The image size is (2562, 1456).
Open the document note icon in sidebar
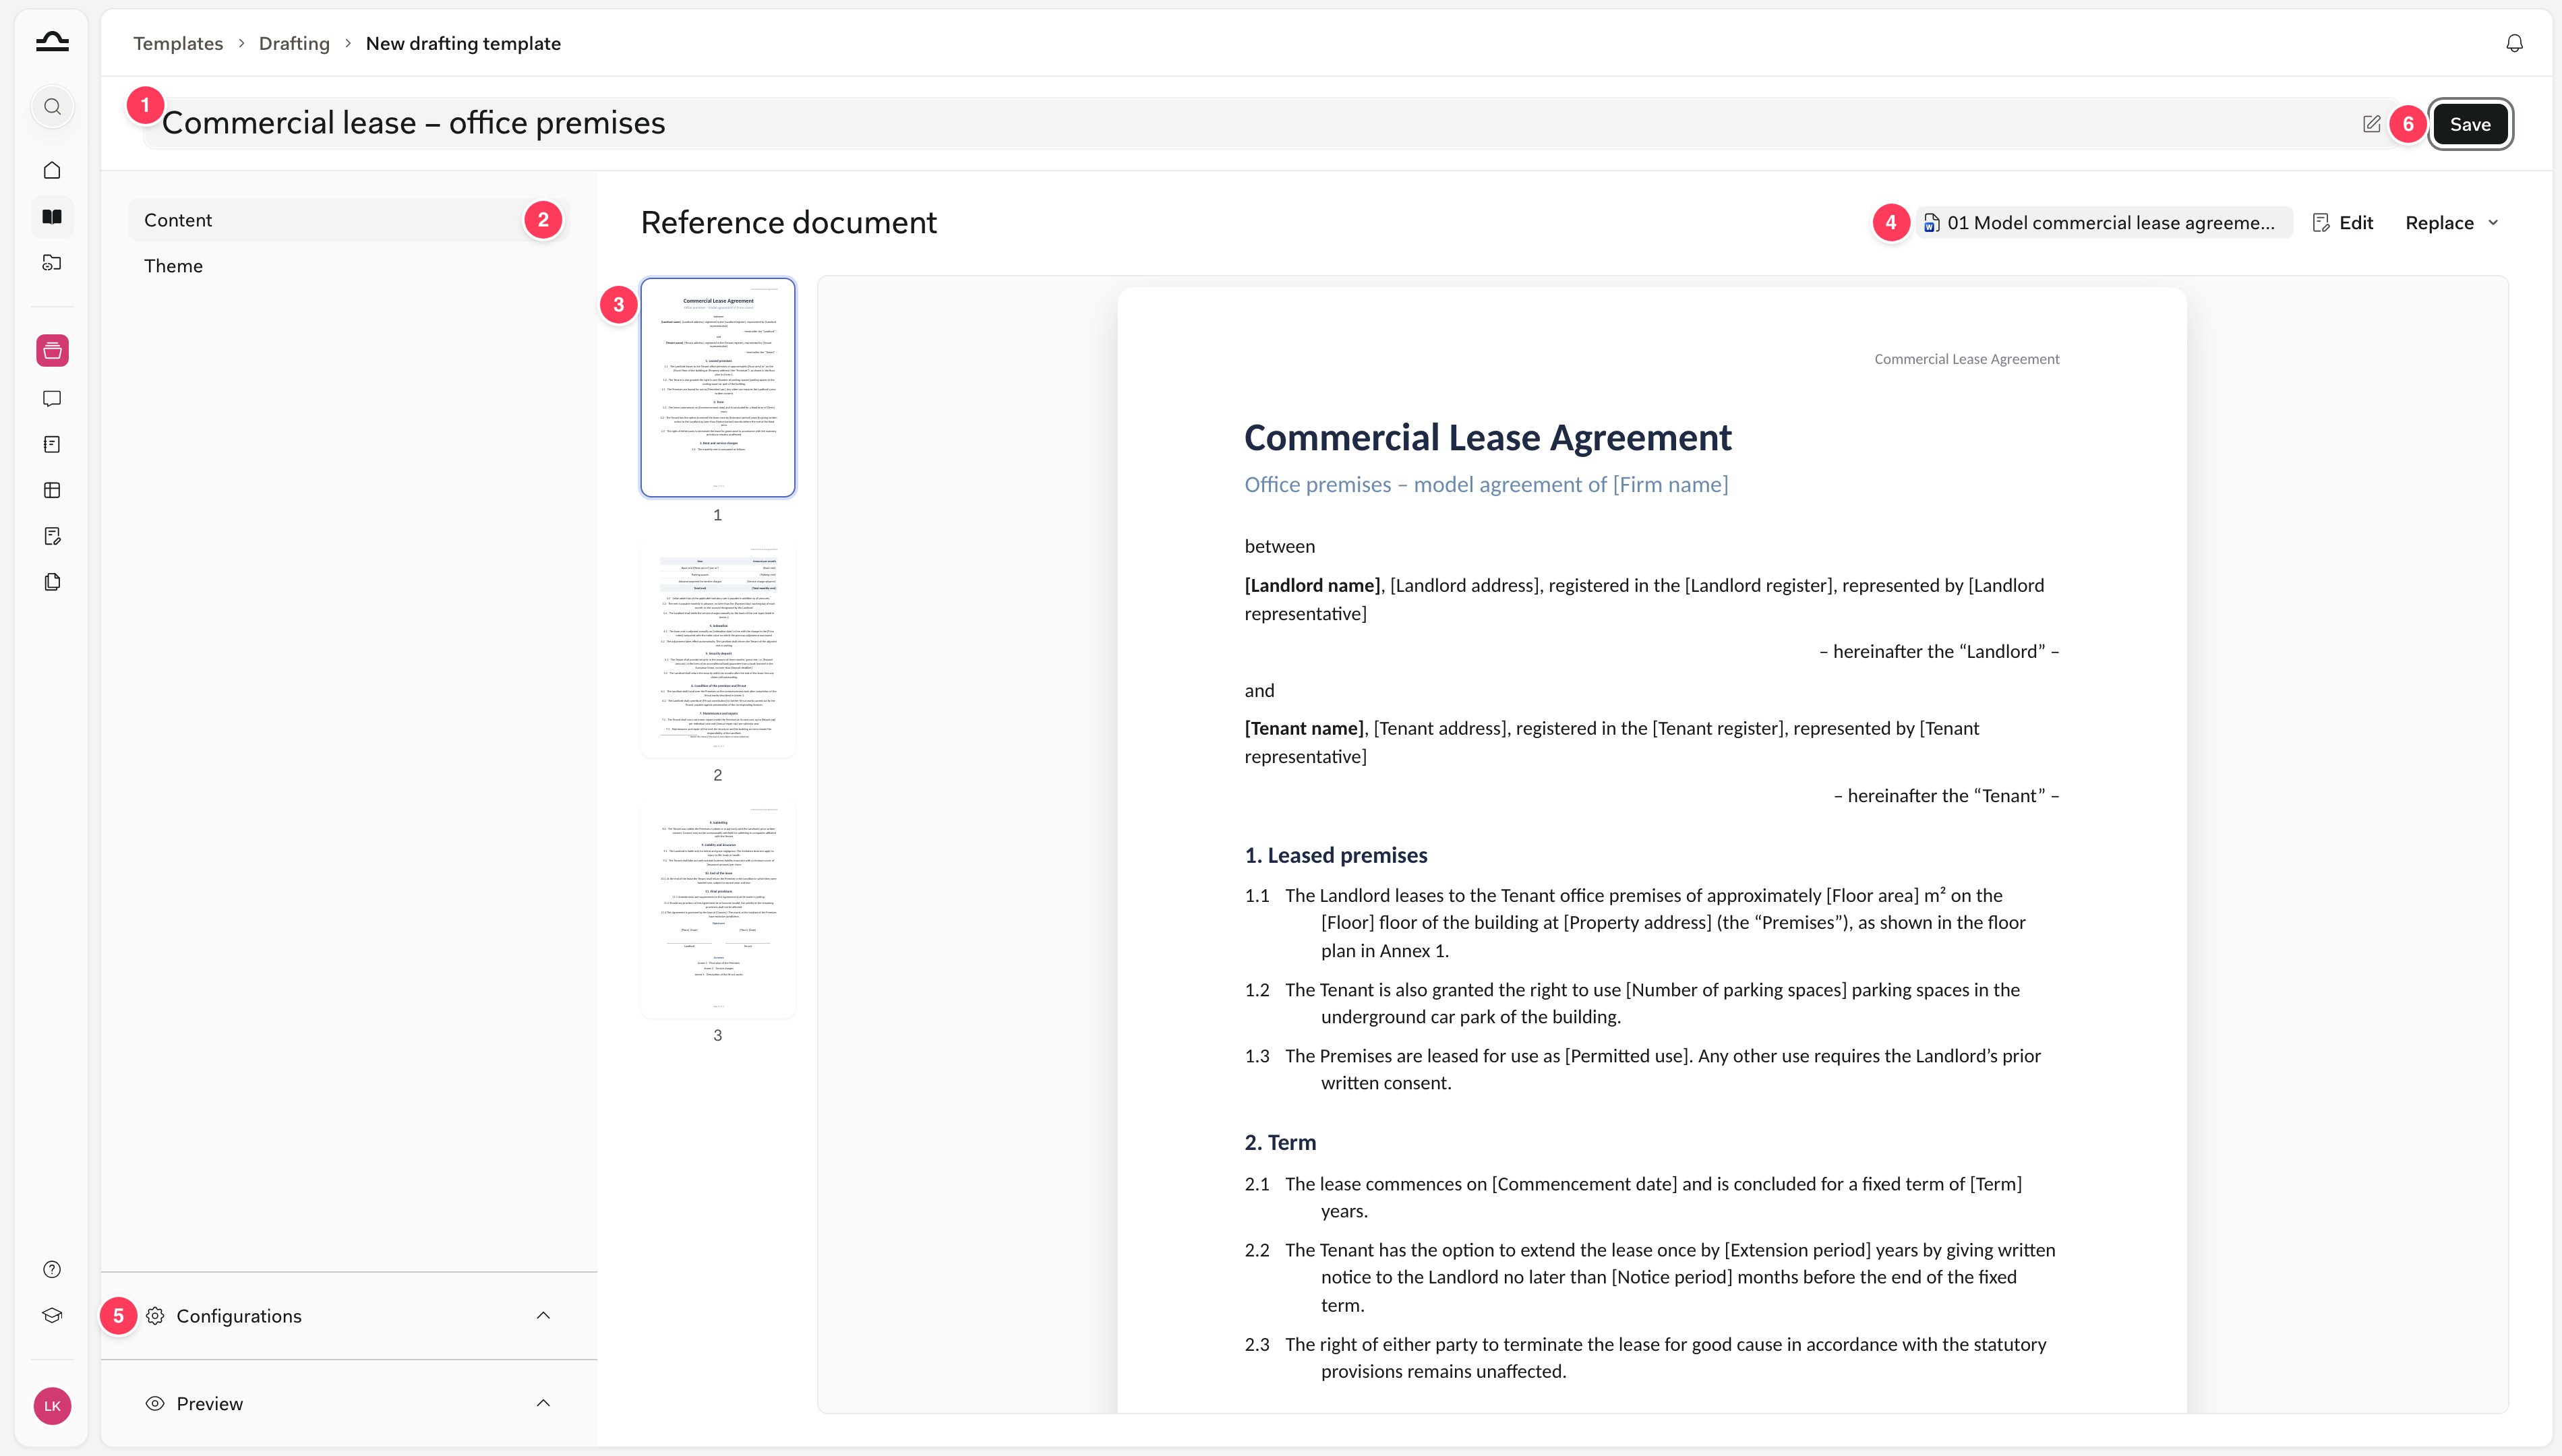52,444
